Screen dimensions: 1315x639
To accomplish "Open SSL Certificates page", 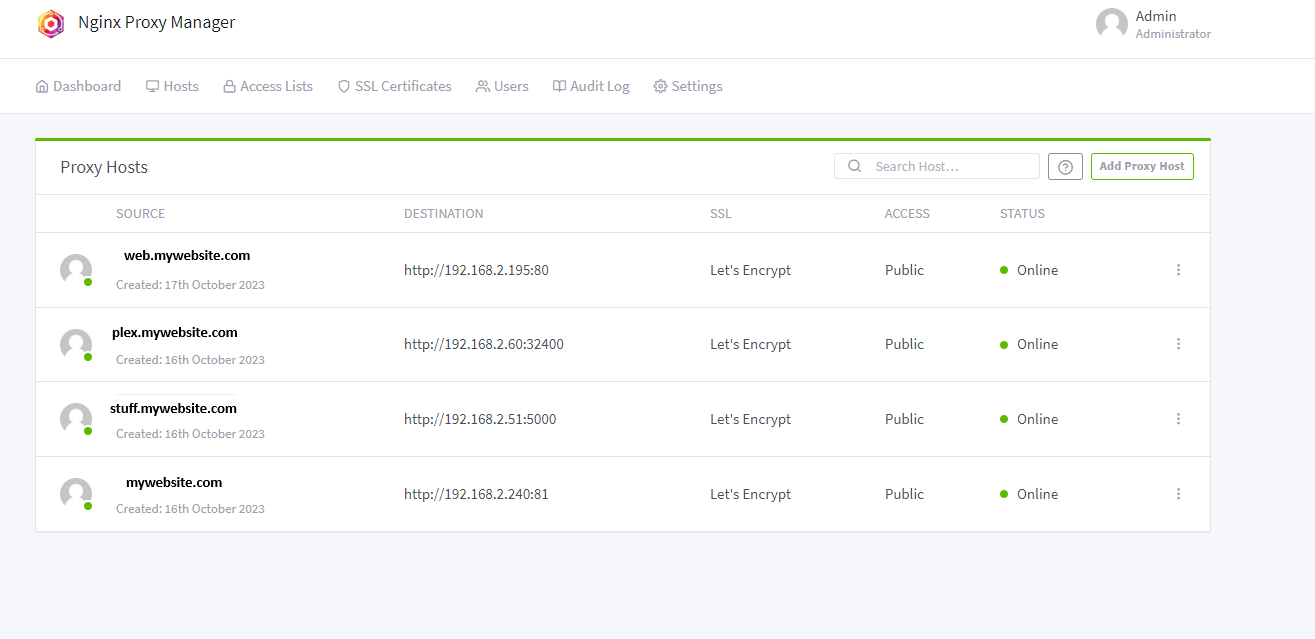I will [x=394, y=86].
